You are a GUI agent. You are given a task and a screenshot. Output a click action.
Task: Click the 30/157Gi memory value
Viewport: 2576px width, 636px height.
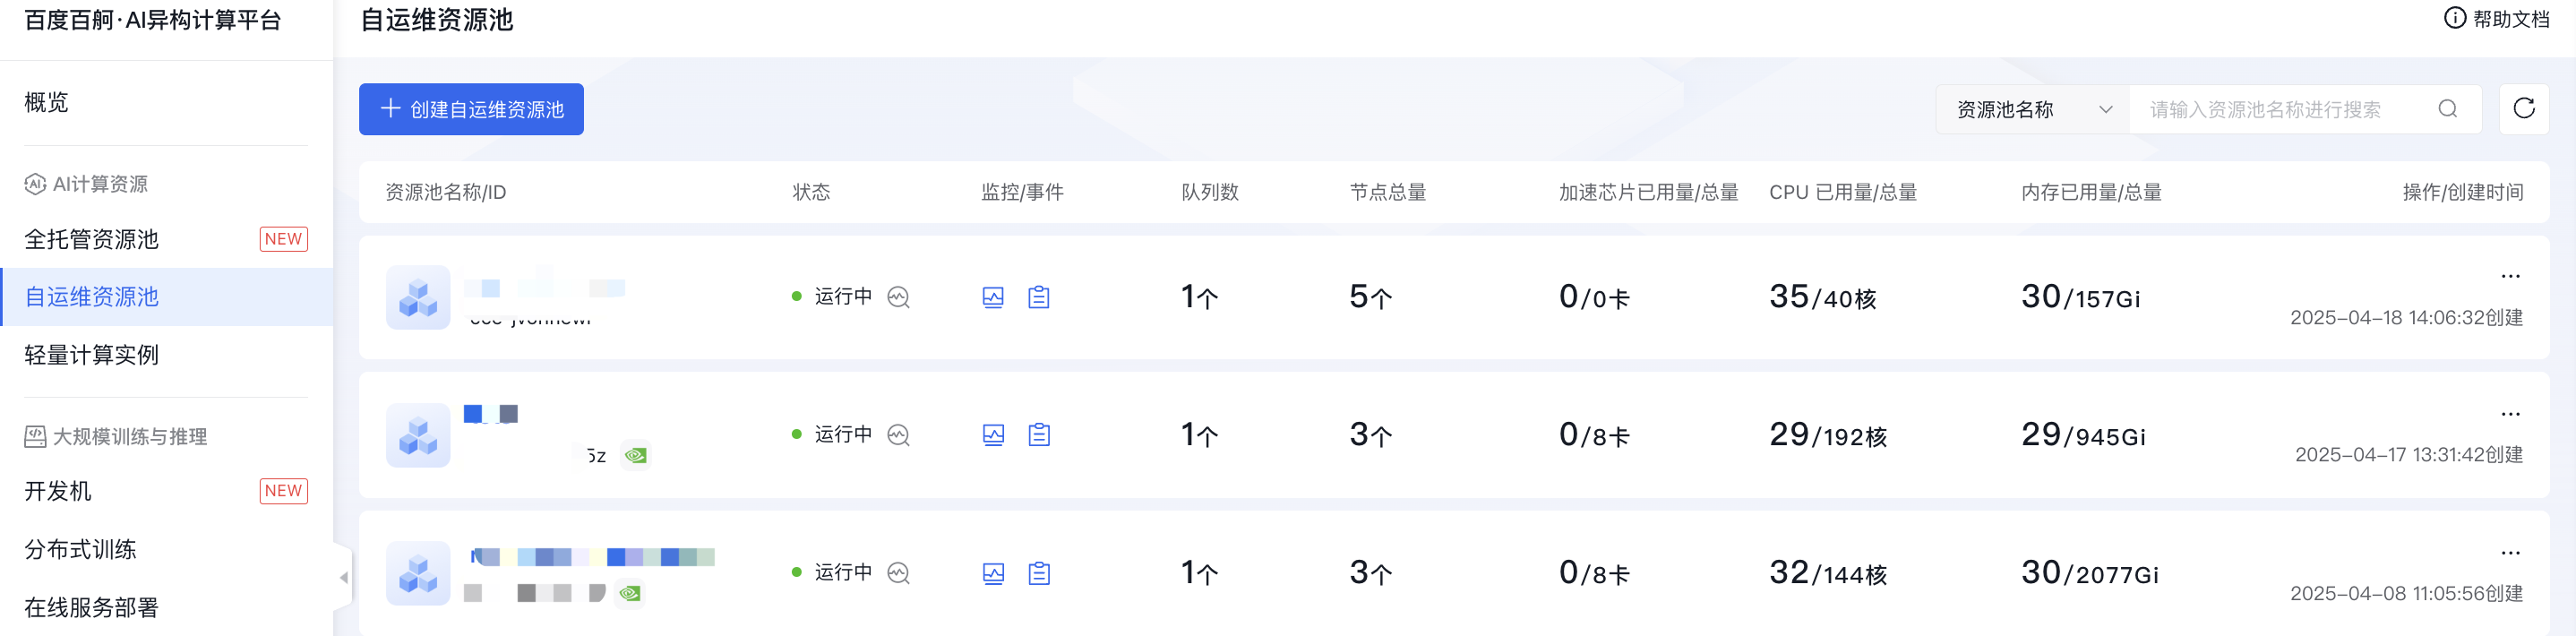[2080, 297]
